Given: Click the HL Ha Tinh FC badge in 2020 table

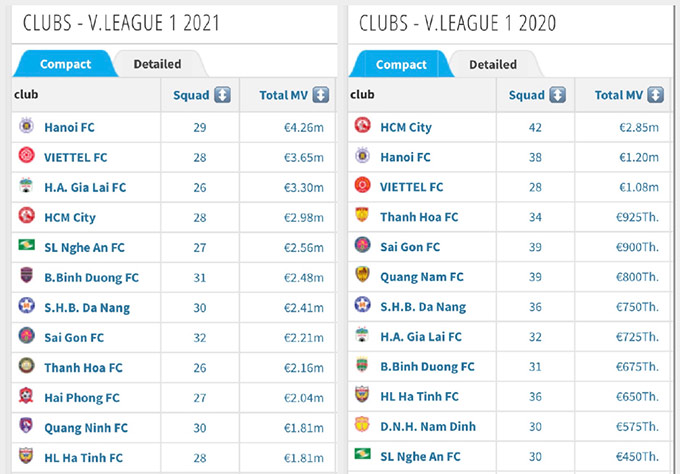Looking at the screenshot, I should 362,396.
